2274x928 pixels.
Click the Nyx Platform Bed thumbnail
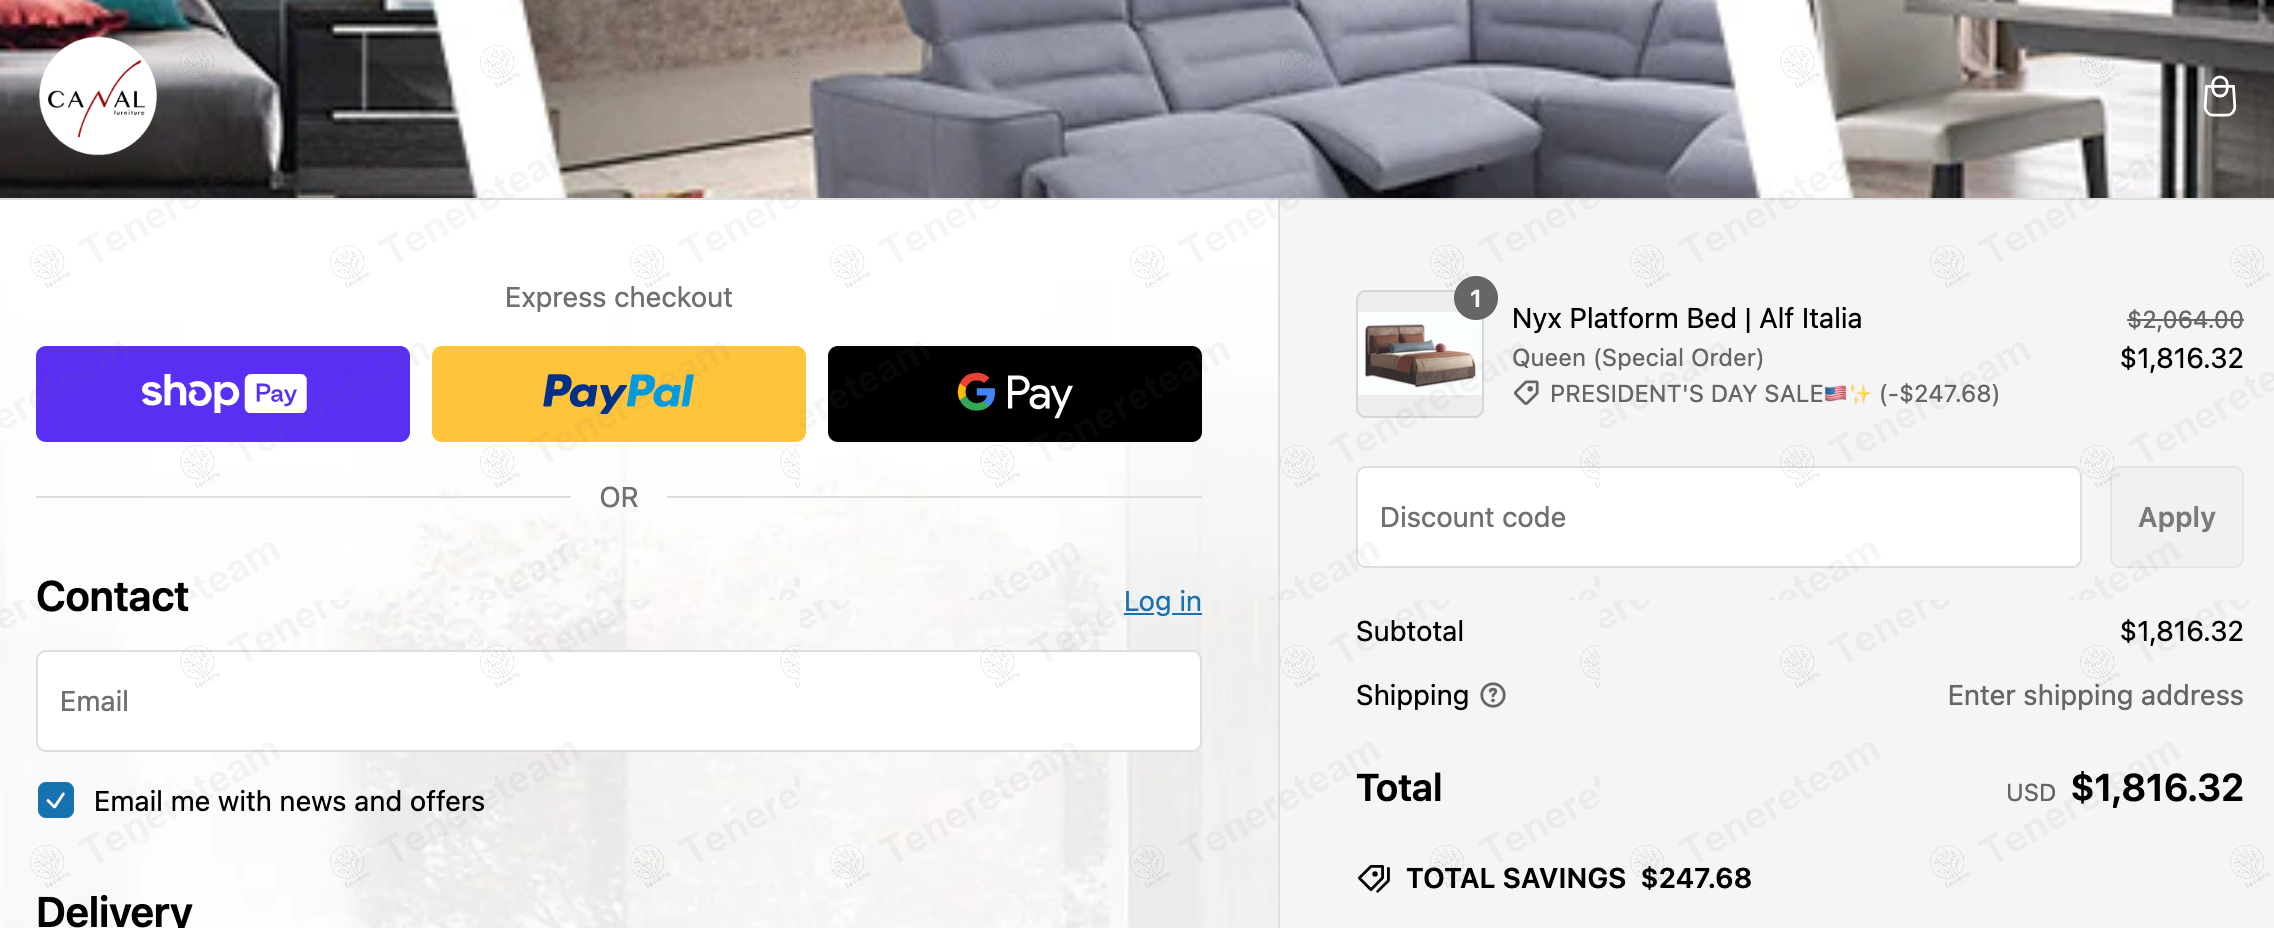1419,354
